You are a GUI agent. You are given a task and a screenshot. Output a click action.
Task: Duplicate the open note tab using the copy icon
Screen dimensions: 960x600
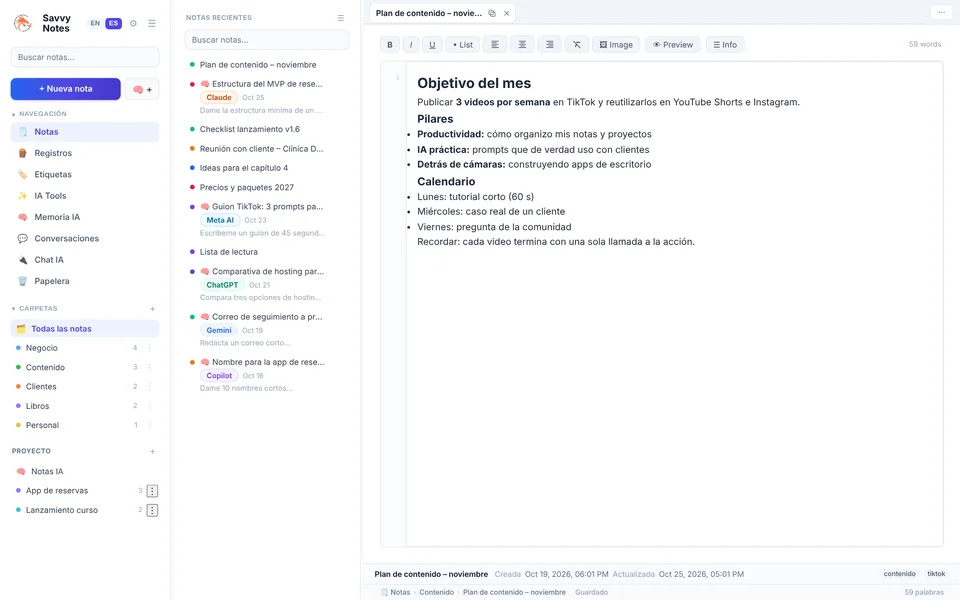point(492,13)
